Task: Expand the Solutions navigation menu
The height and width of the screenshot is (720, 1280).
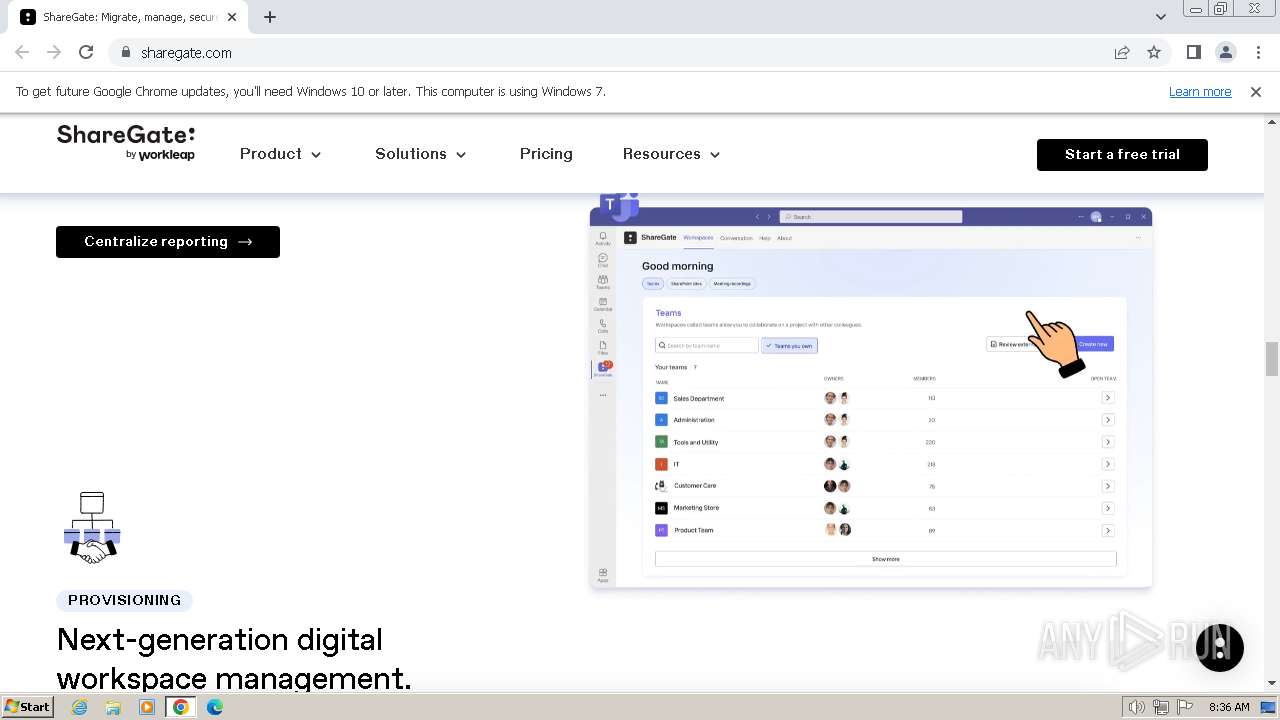Action: [x=421, y=154]
